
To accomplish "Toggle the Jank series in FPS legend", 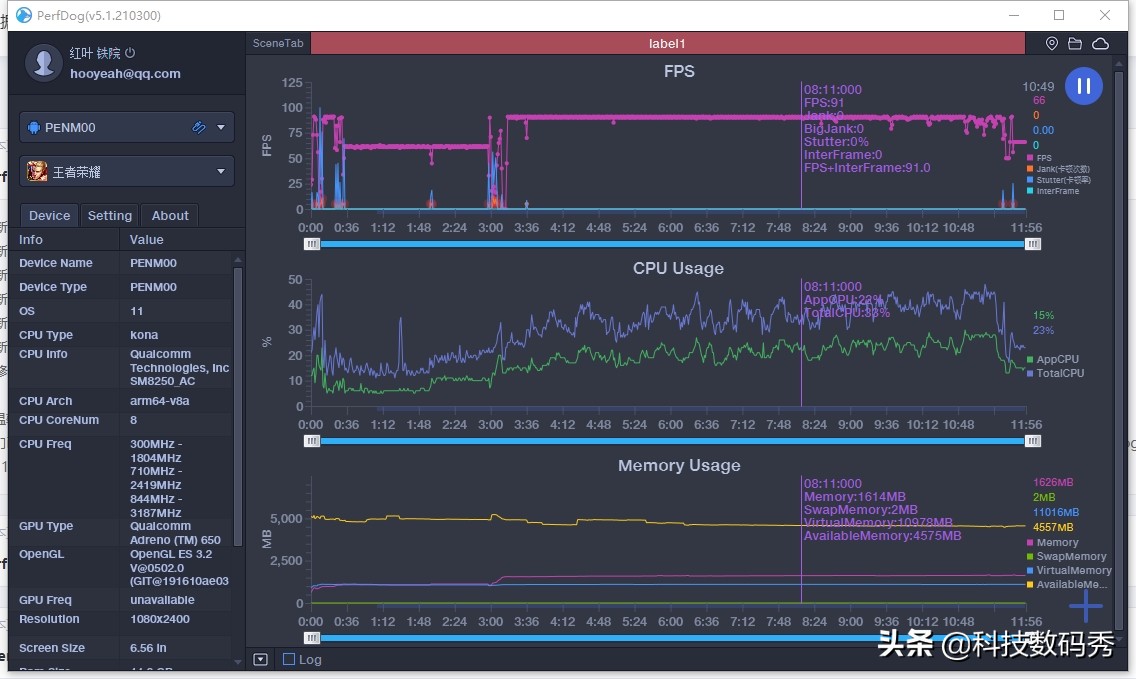I will point(1060,169).
